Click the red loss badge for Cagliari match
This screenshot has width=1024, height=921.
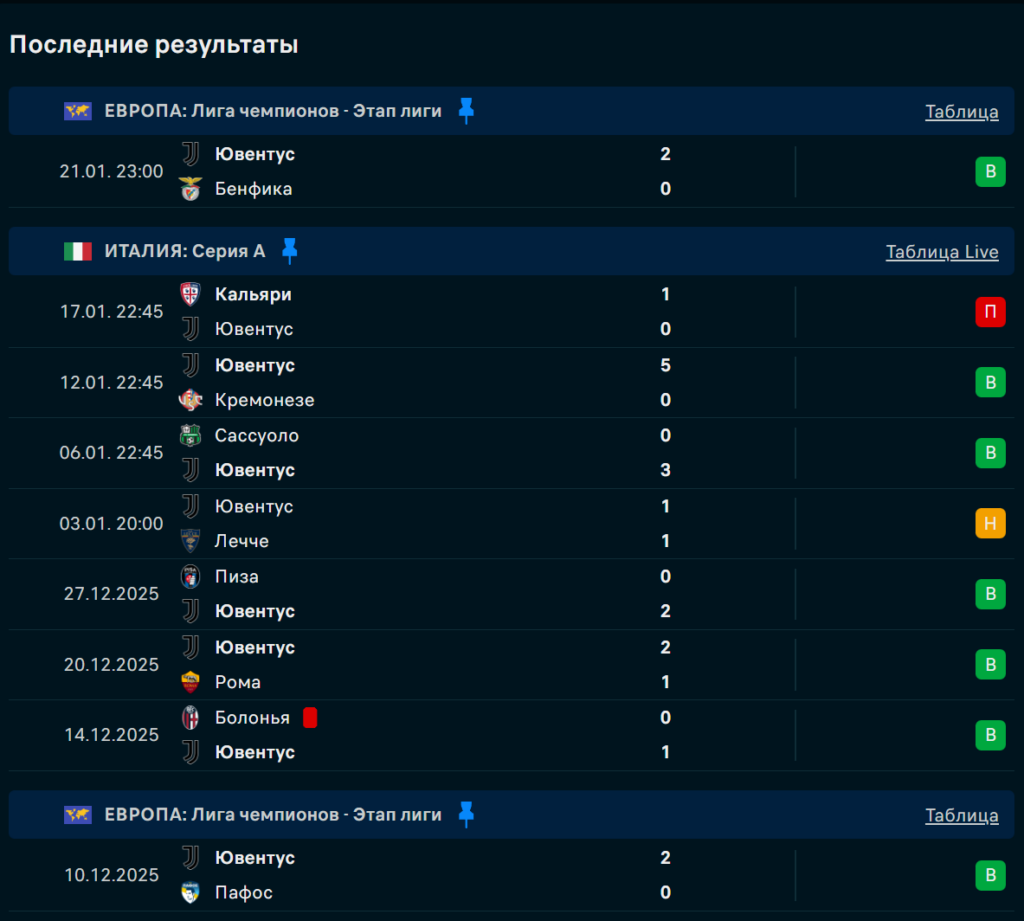(990, 312)
